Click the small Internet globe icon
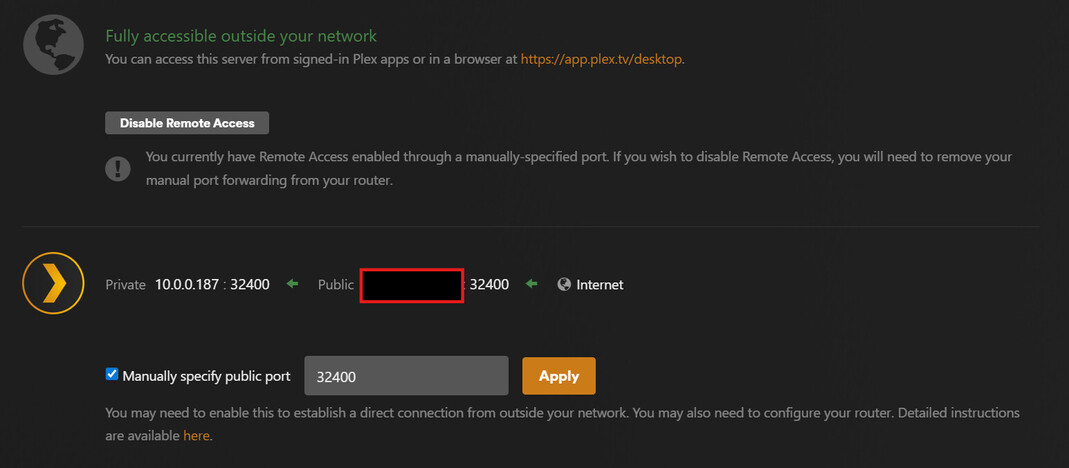 564,285
